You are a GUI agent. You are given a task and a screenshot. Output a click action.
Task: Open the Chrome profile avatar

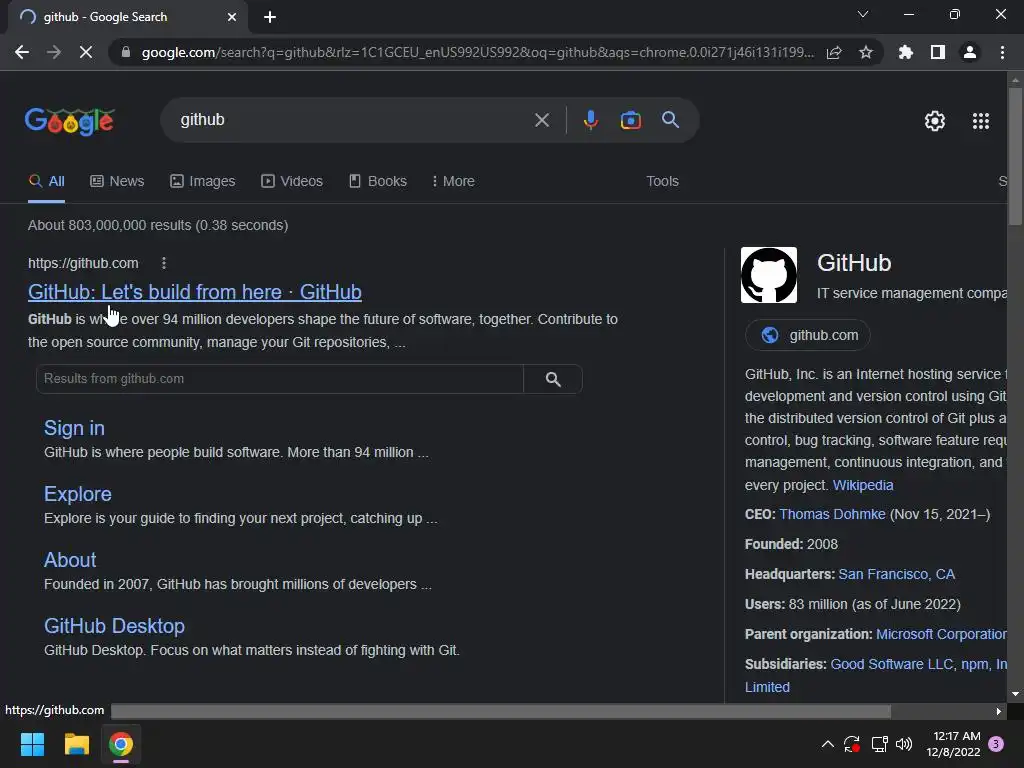pos(970,52)
